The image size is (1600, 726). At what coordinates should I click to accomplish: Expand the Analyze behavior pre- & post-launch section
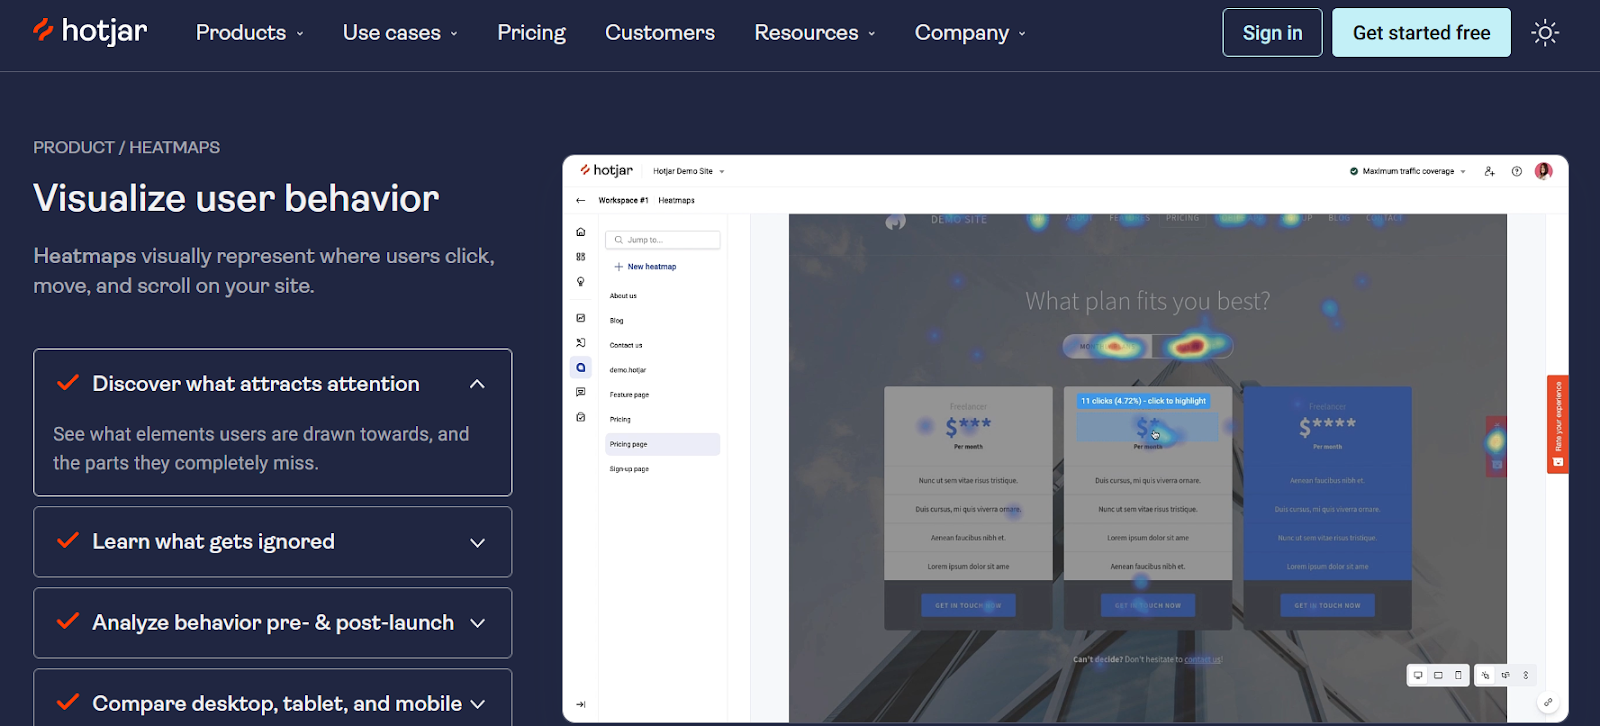click(273, 623)
